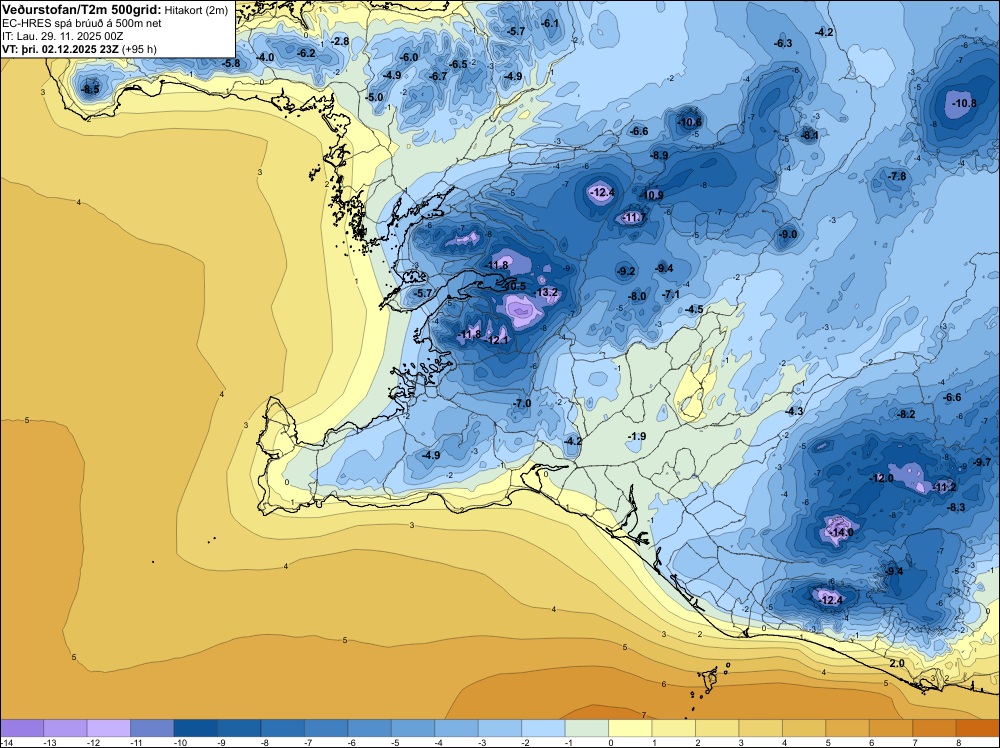Select legend swatch between -6 and -5
Viewport: 1000px width, 748px height.
click(x=369, y=728)
